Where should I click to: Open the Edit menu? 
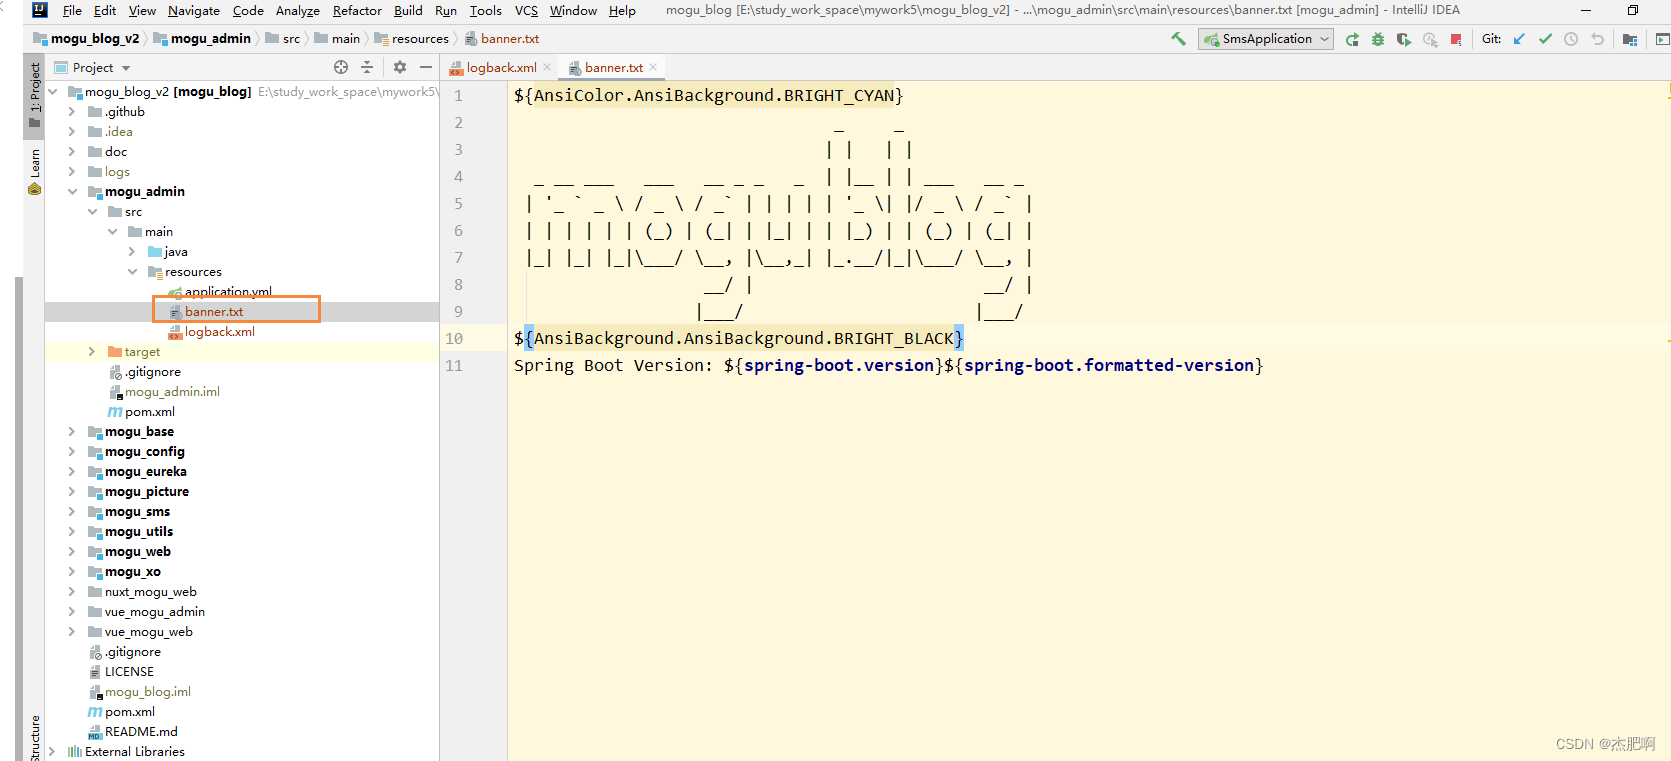(x=105, y=10)
